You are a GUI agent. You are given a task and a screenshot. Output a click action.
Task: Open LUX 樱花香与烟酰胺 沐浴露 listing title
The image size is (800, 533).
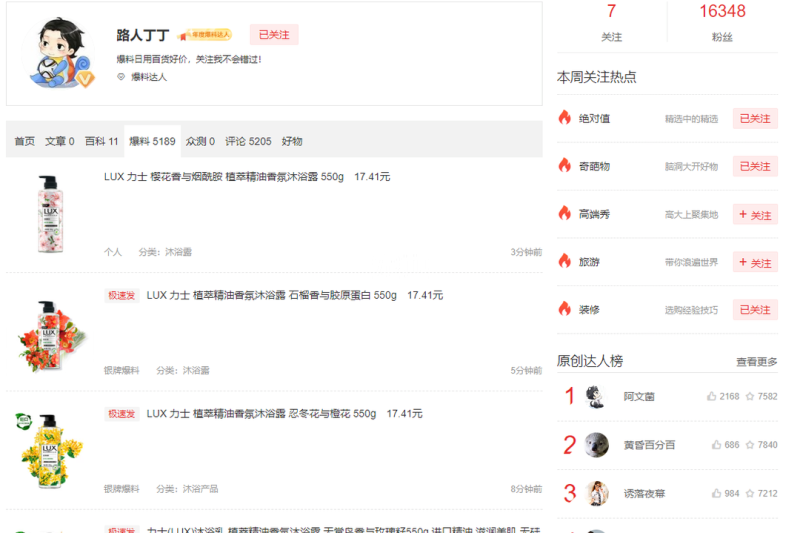[x=224, y=177]
